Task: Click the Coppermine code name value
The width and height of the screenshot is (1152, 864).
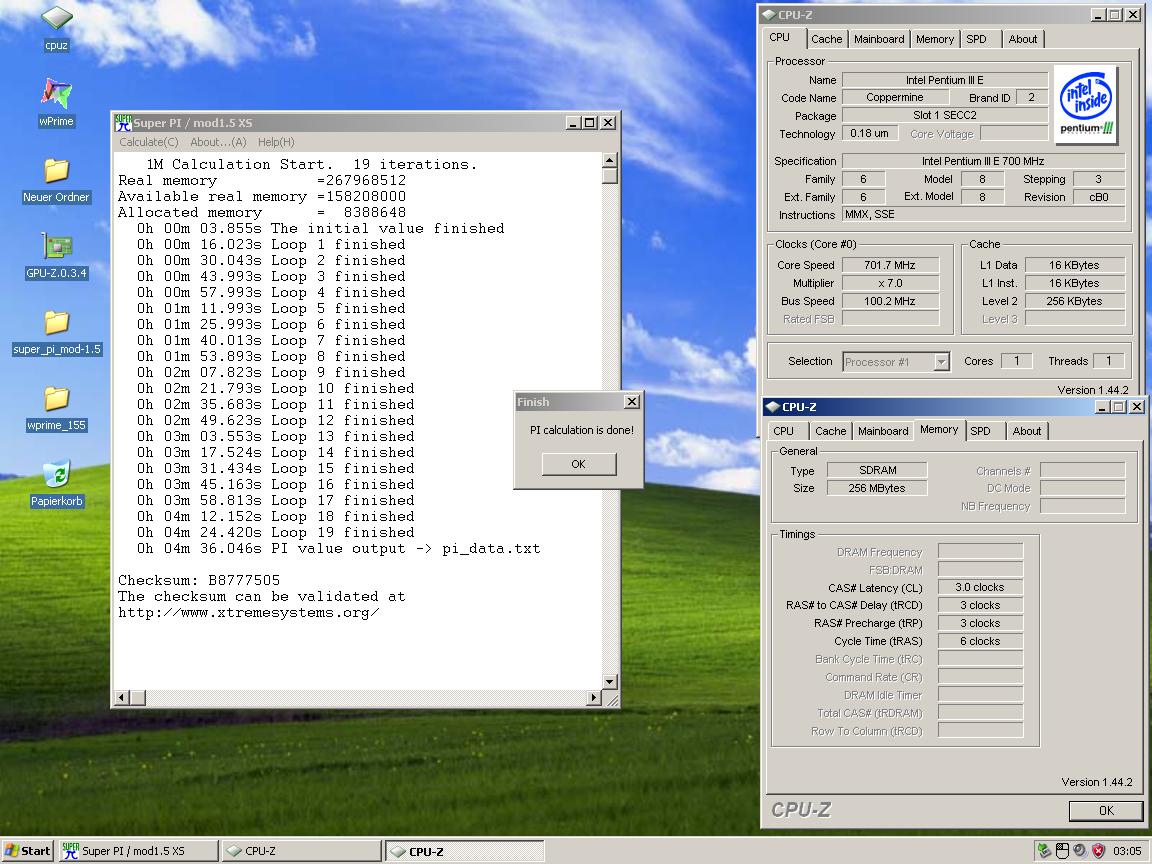Action: (894, 97)
